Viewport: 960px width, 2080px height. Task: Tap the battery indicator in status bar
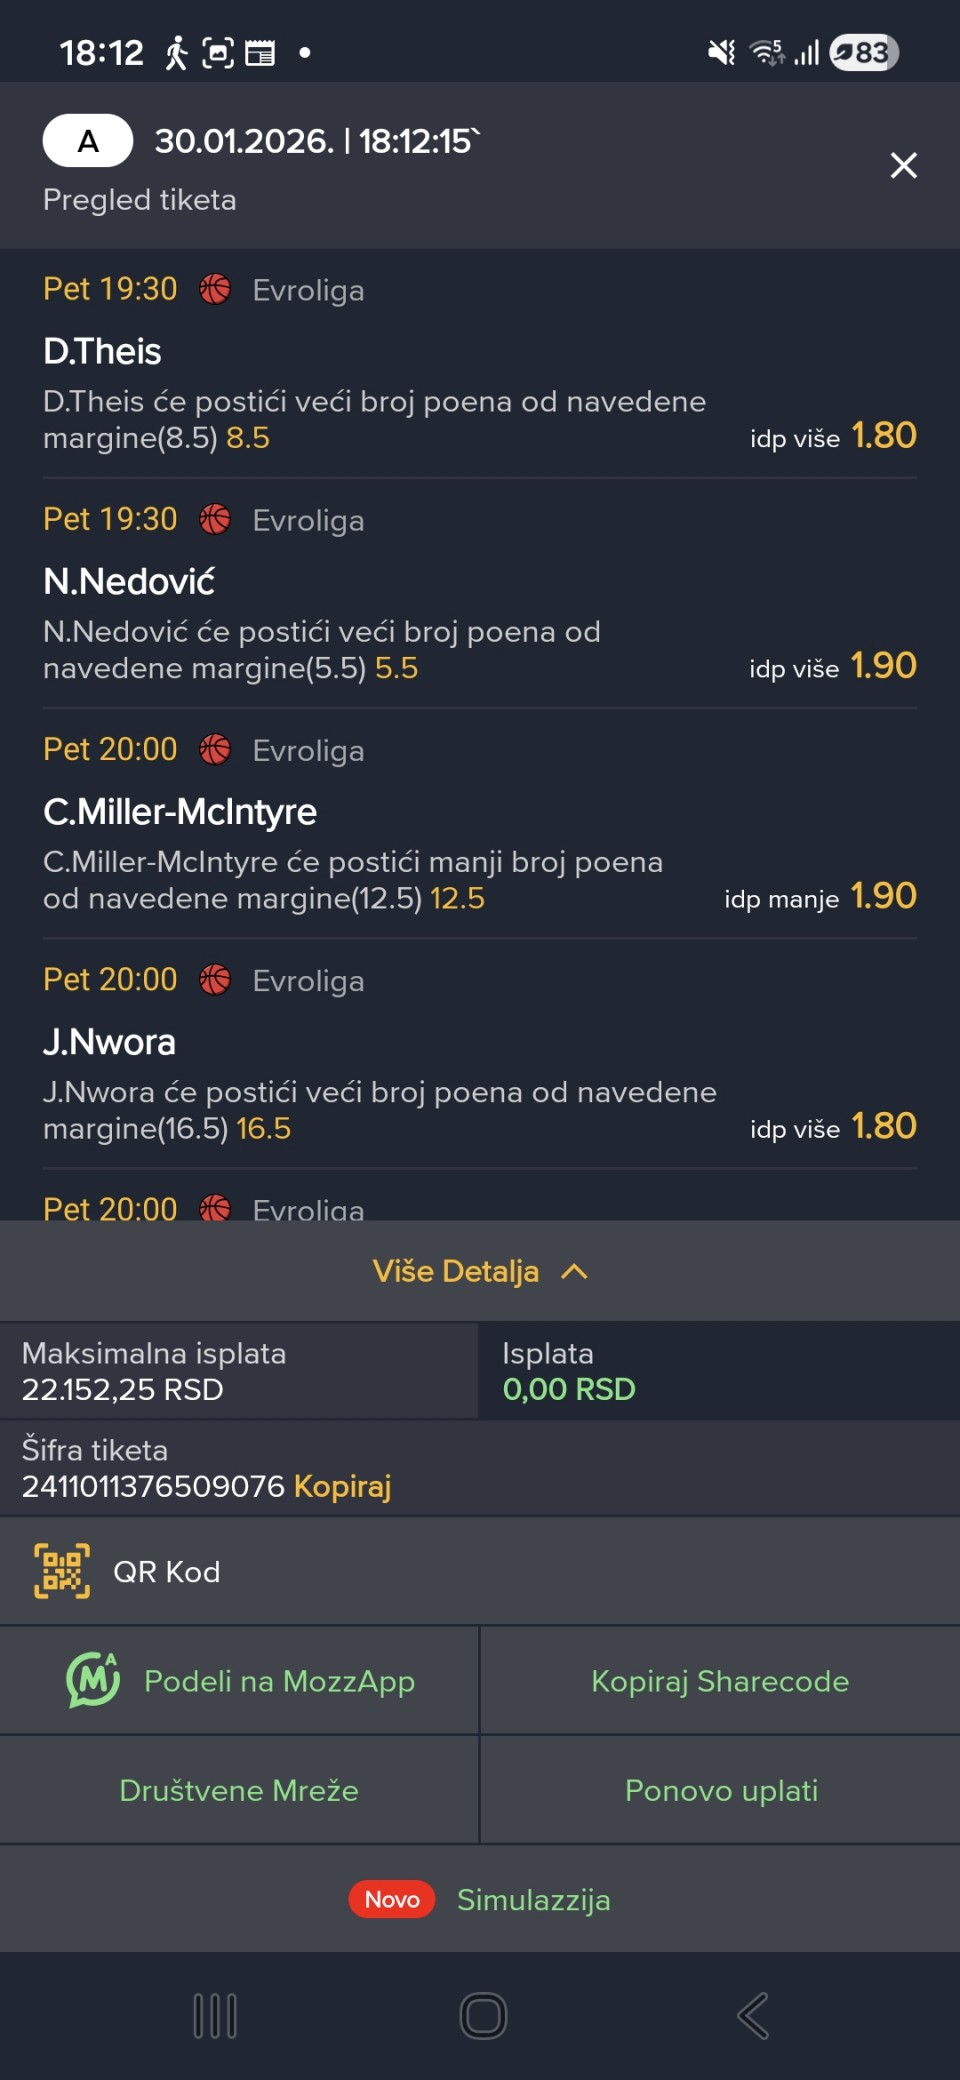point(864,52)
